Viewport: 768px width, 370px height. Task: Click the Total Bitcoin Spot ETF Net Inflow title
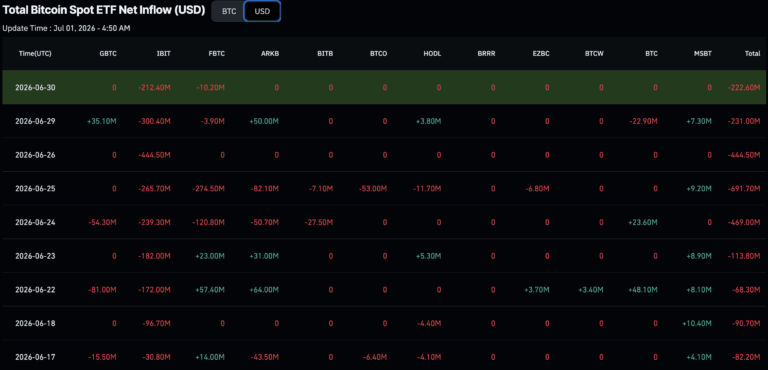[x=104, y=9]
